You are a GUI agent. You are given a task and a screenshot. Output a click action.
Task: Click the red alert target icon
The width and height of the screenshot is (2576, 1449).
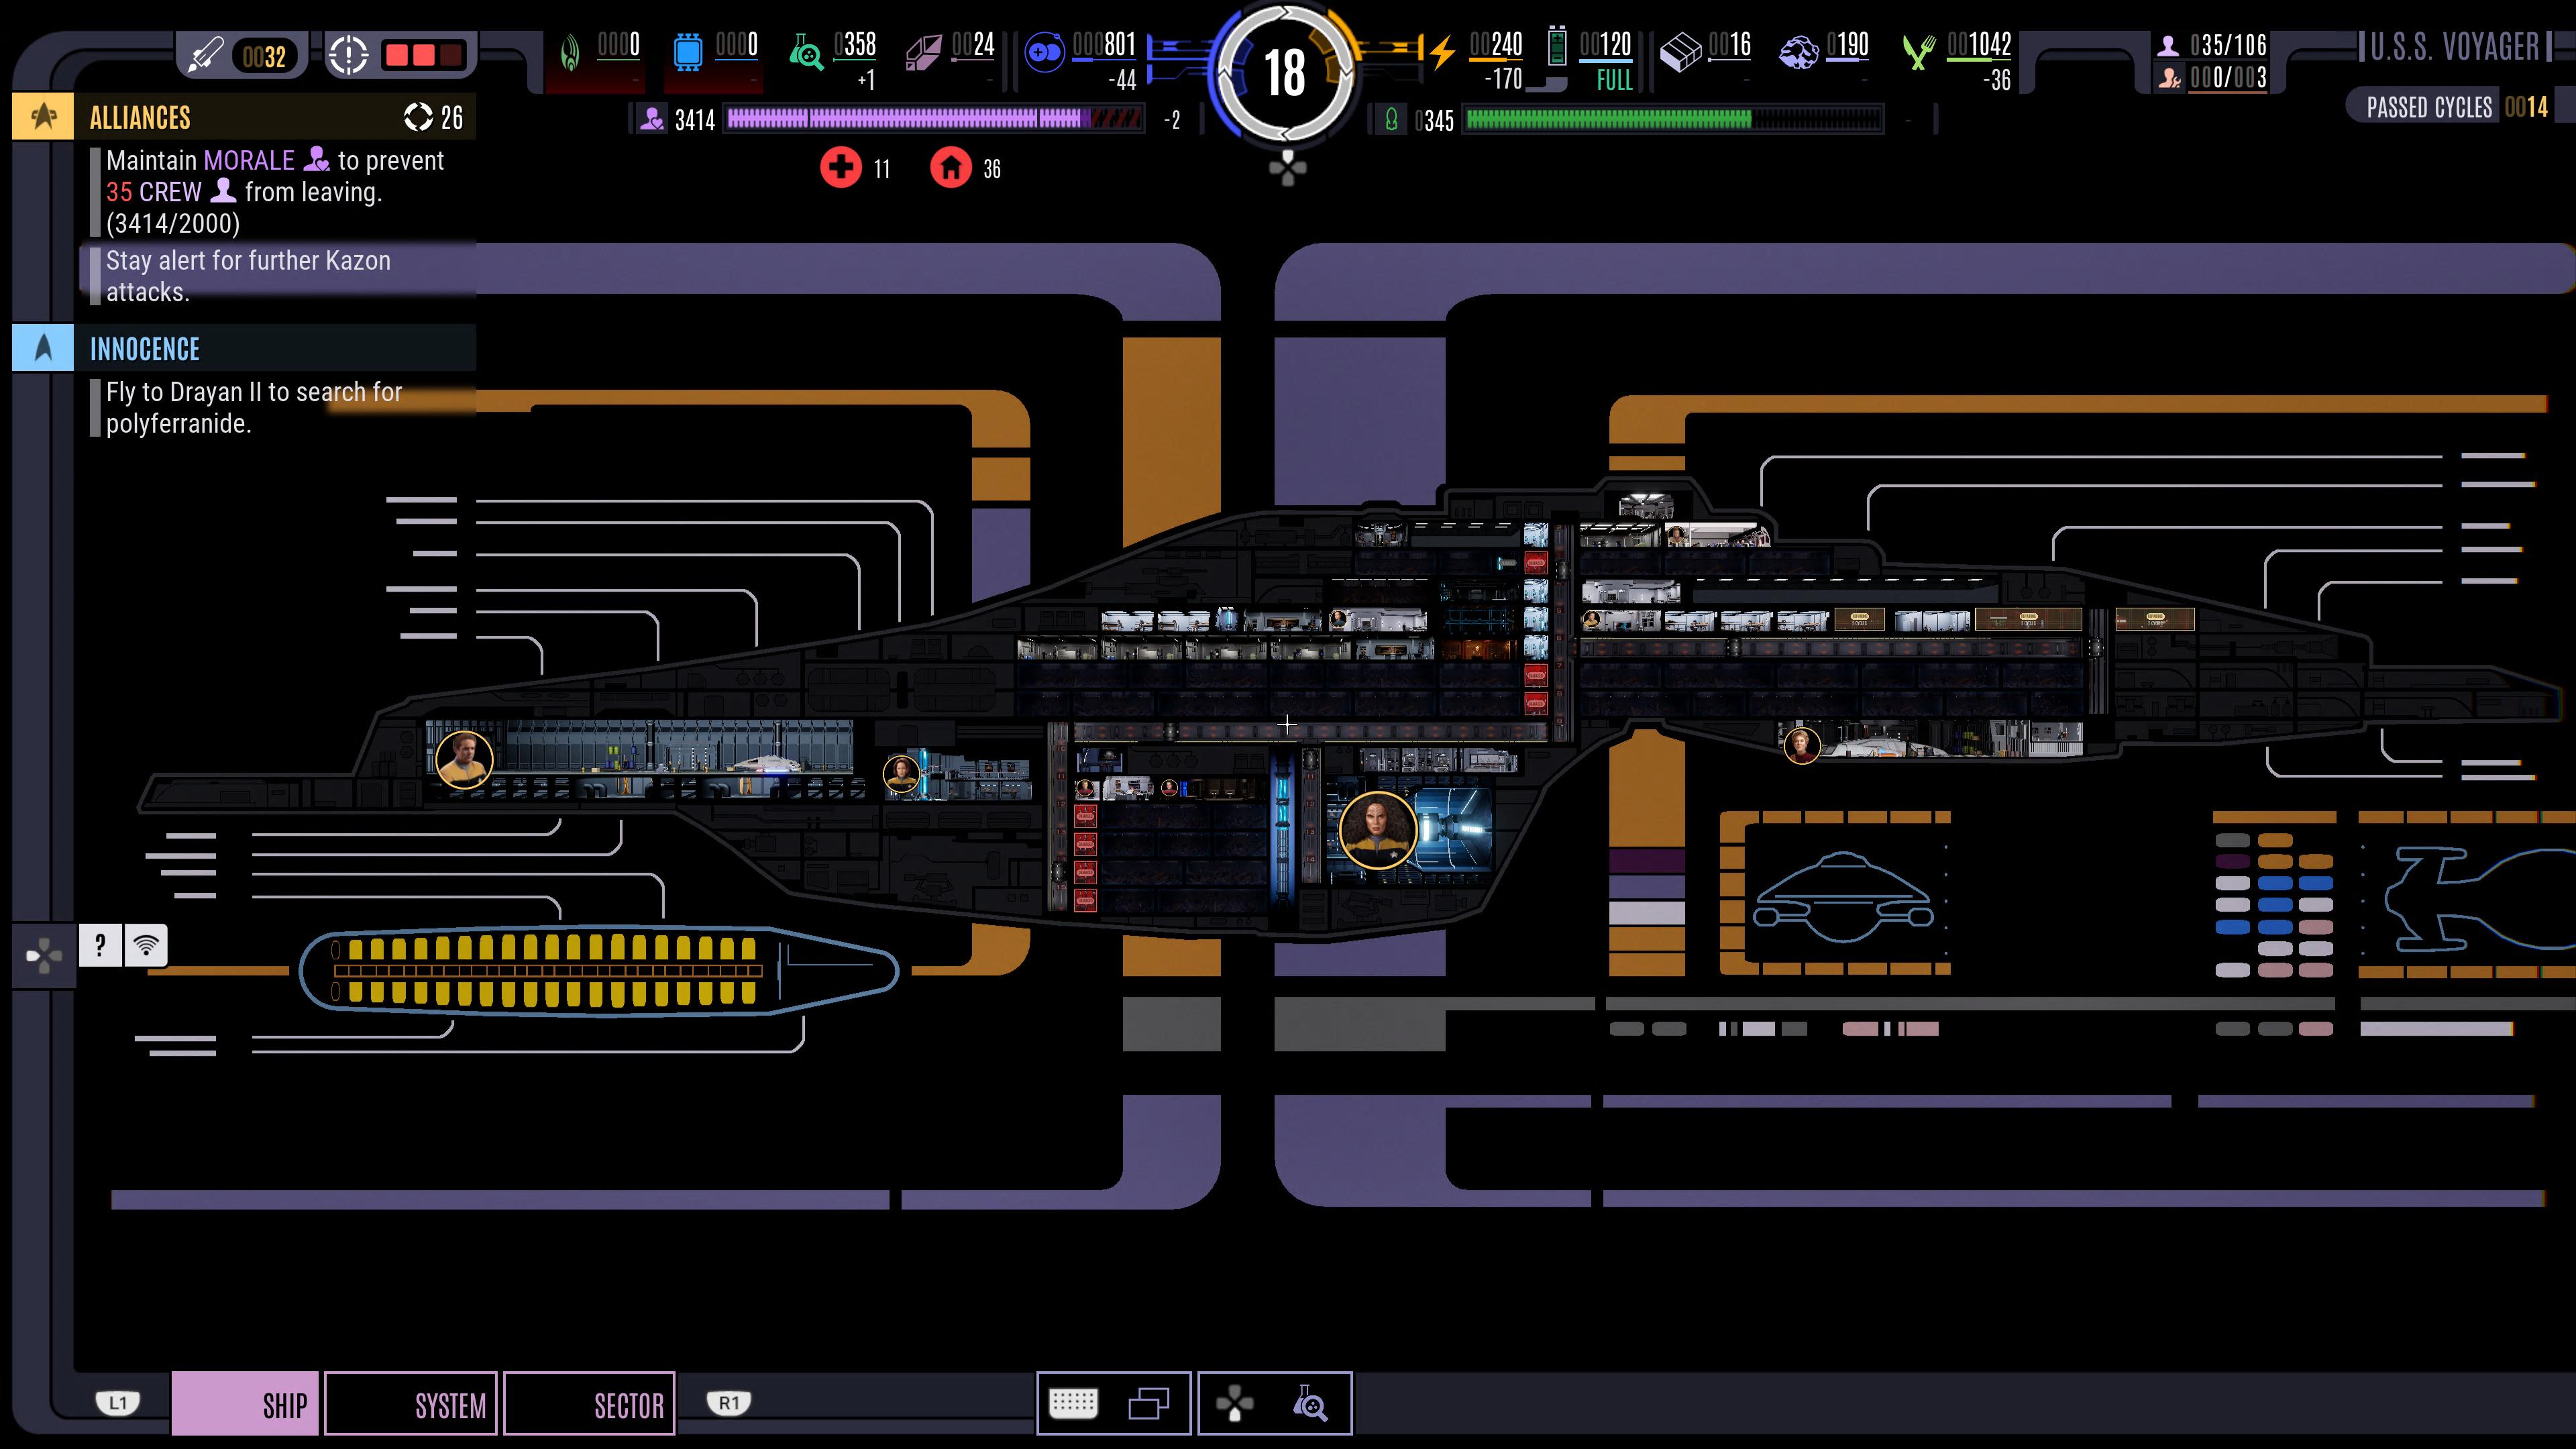point(348,55)
